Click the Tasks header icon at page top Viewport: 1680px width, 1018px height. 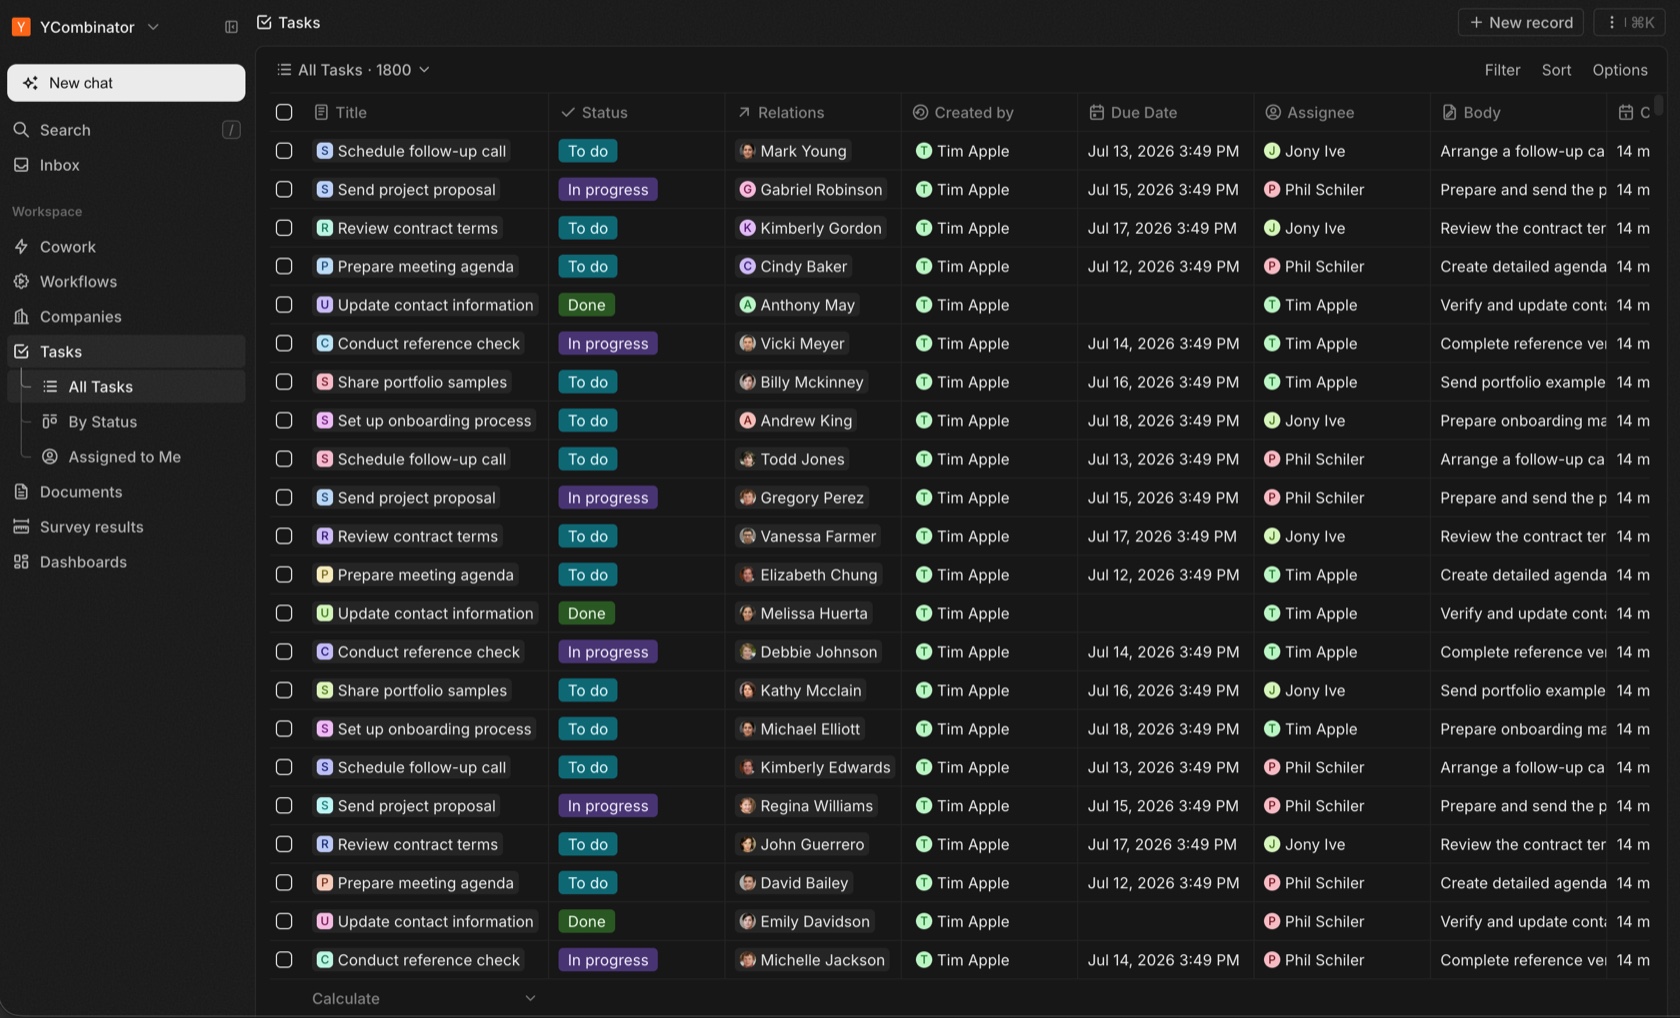tap(264, 22)
